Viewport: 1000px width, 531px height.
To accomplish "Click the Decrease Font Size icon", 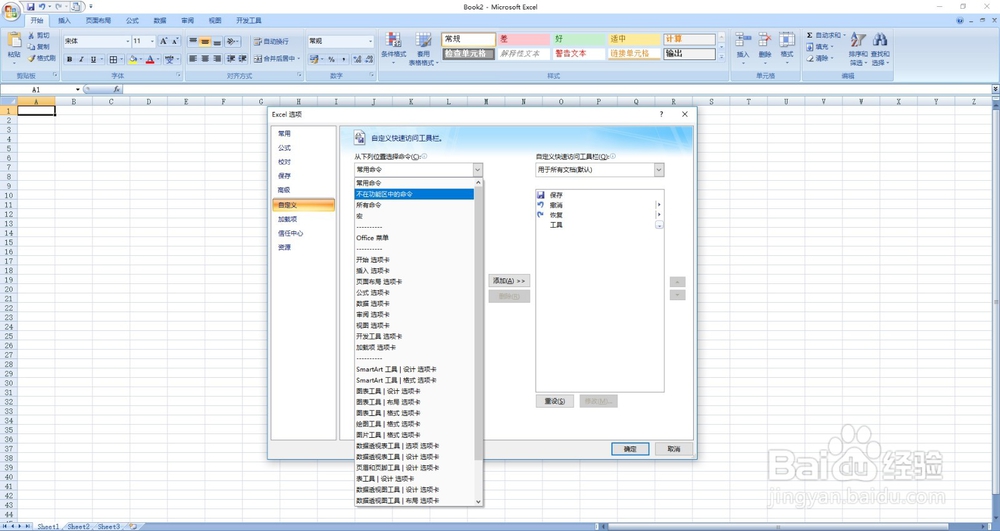I will (175, 41).
